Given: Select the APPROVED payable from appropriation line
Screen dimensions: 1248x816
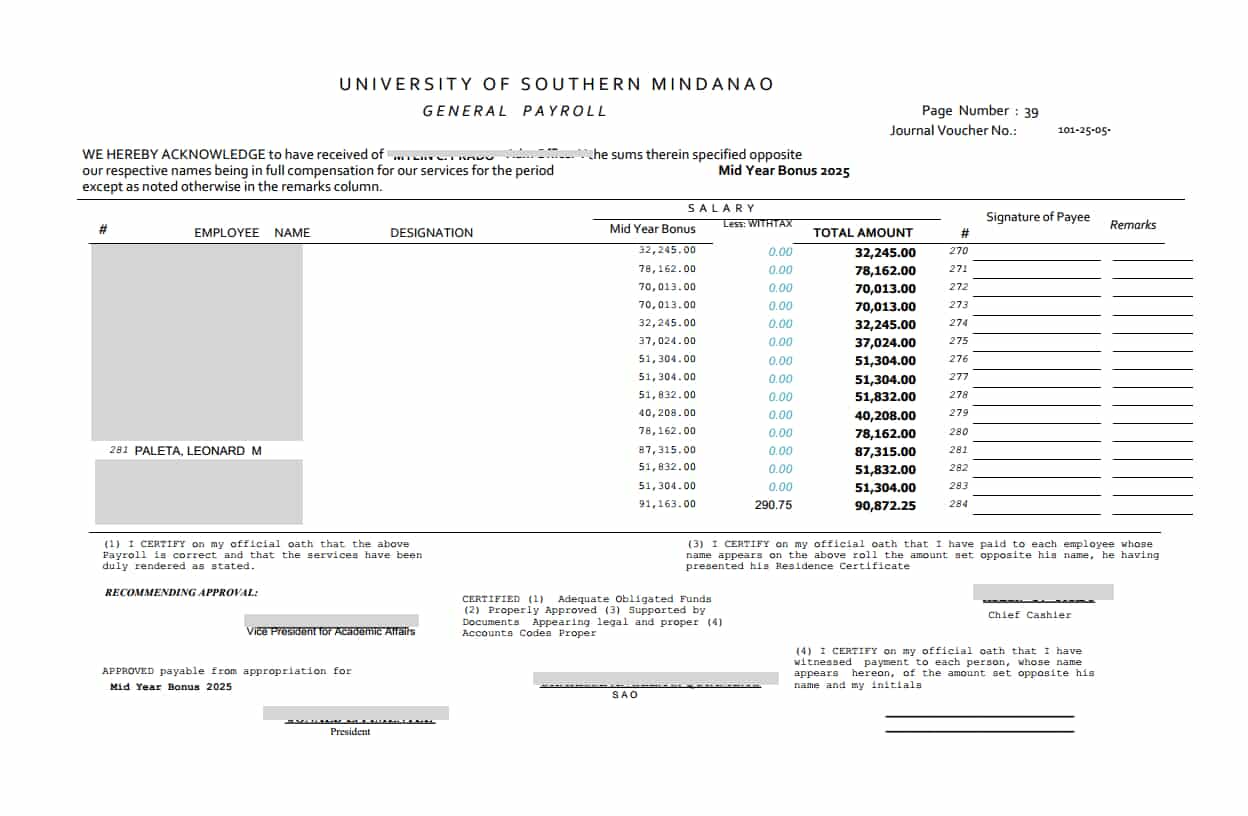Looking at the screenshot, I should (227, 671).
